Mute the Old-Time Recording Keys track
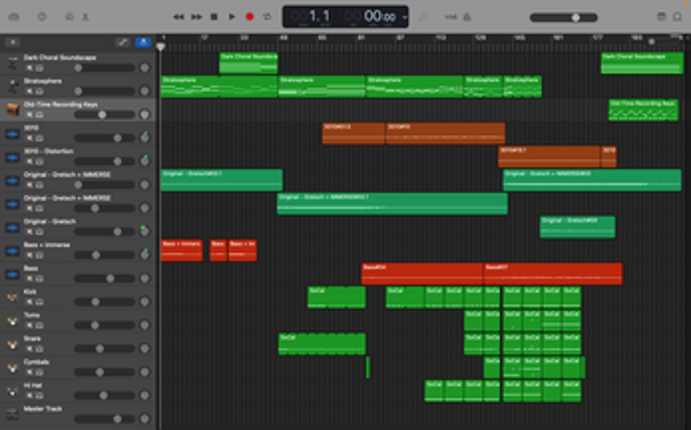The height and width of the screenshot is (430, 691). click(x=29, y=114)
